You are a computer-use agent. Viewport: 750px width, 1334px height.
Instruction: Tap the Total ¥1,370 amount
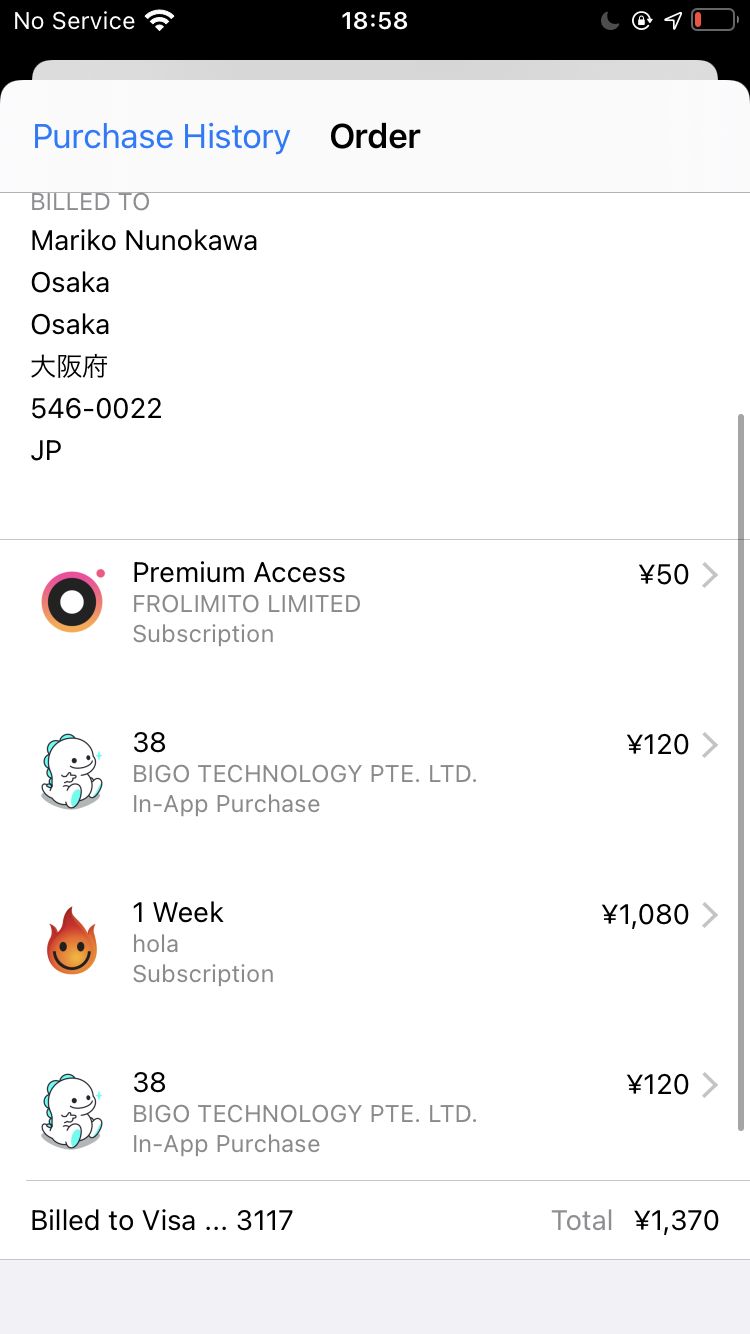tap(676, 1220)
